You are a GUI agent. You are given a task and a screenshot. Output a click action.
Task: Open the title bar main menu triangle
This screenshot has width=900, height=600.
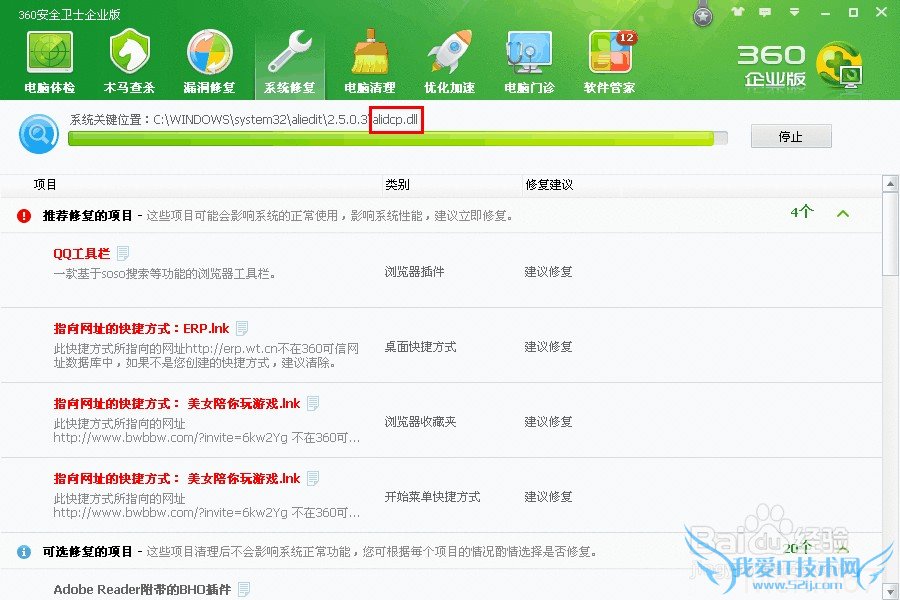[x=794, y=12]
